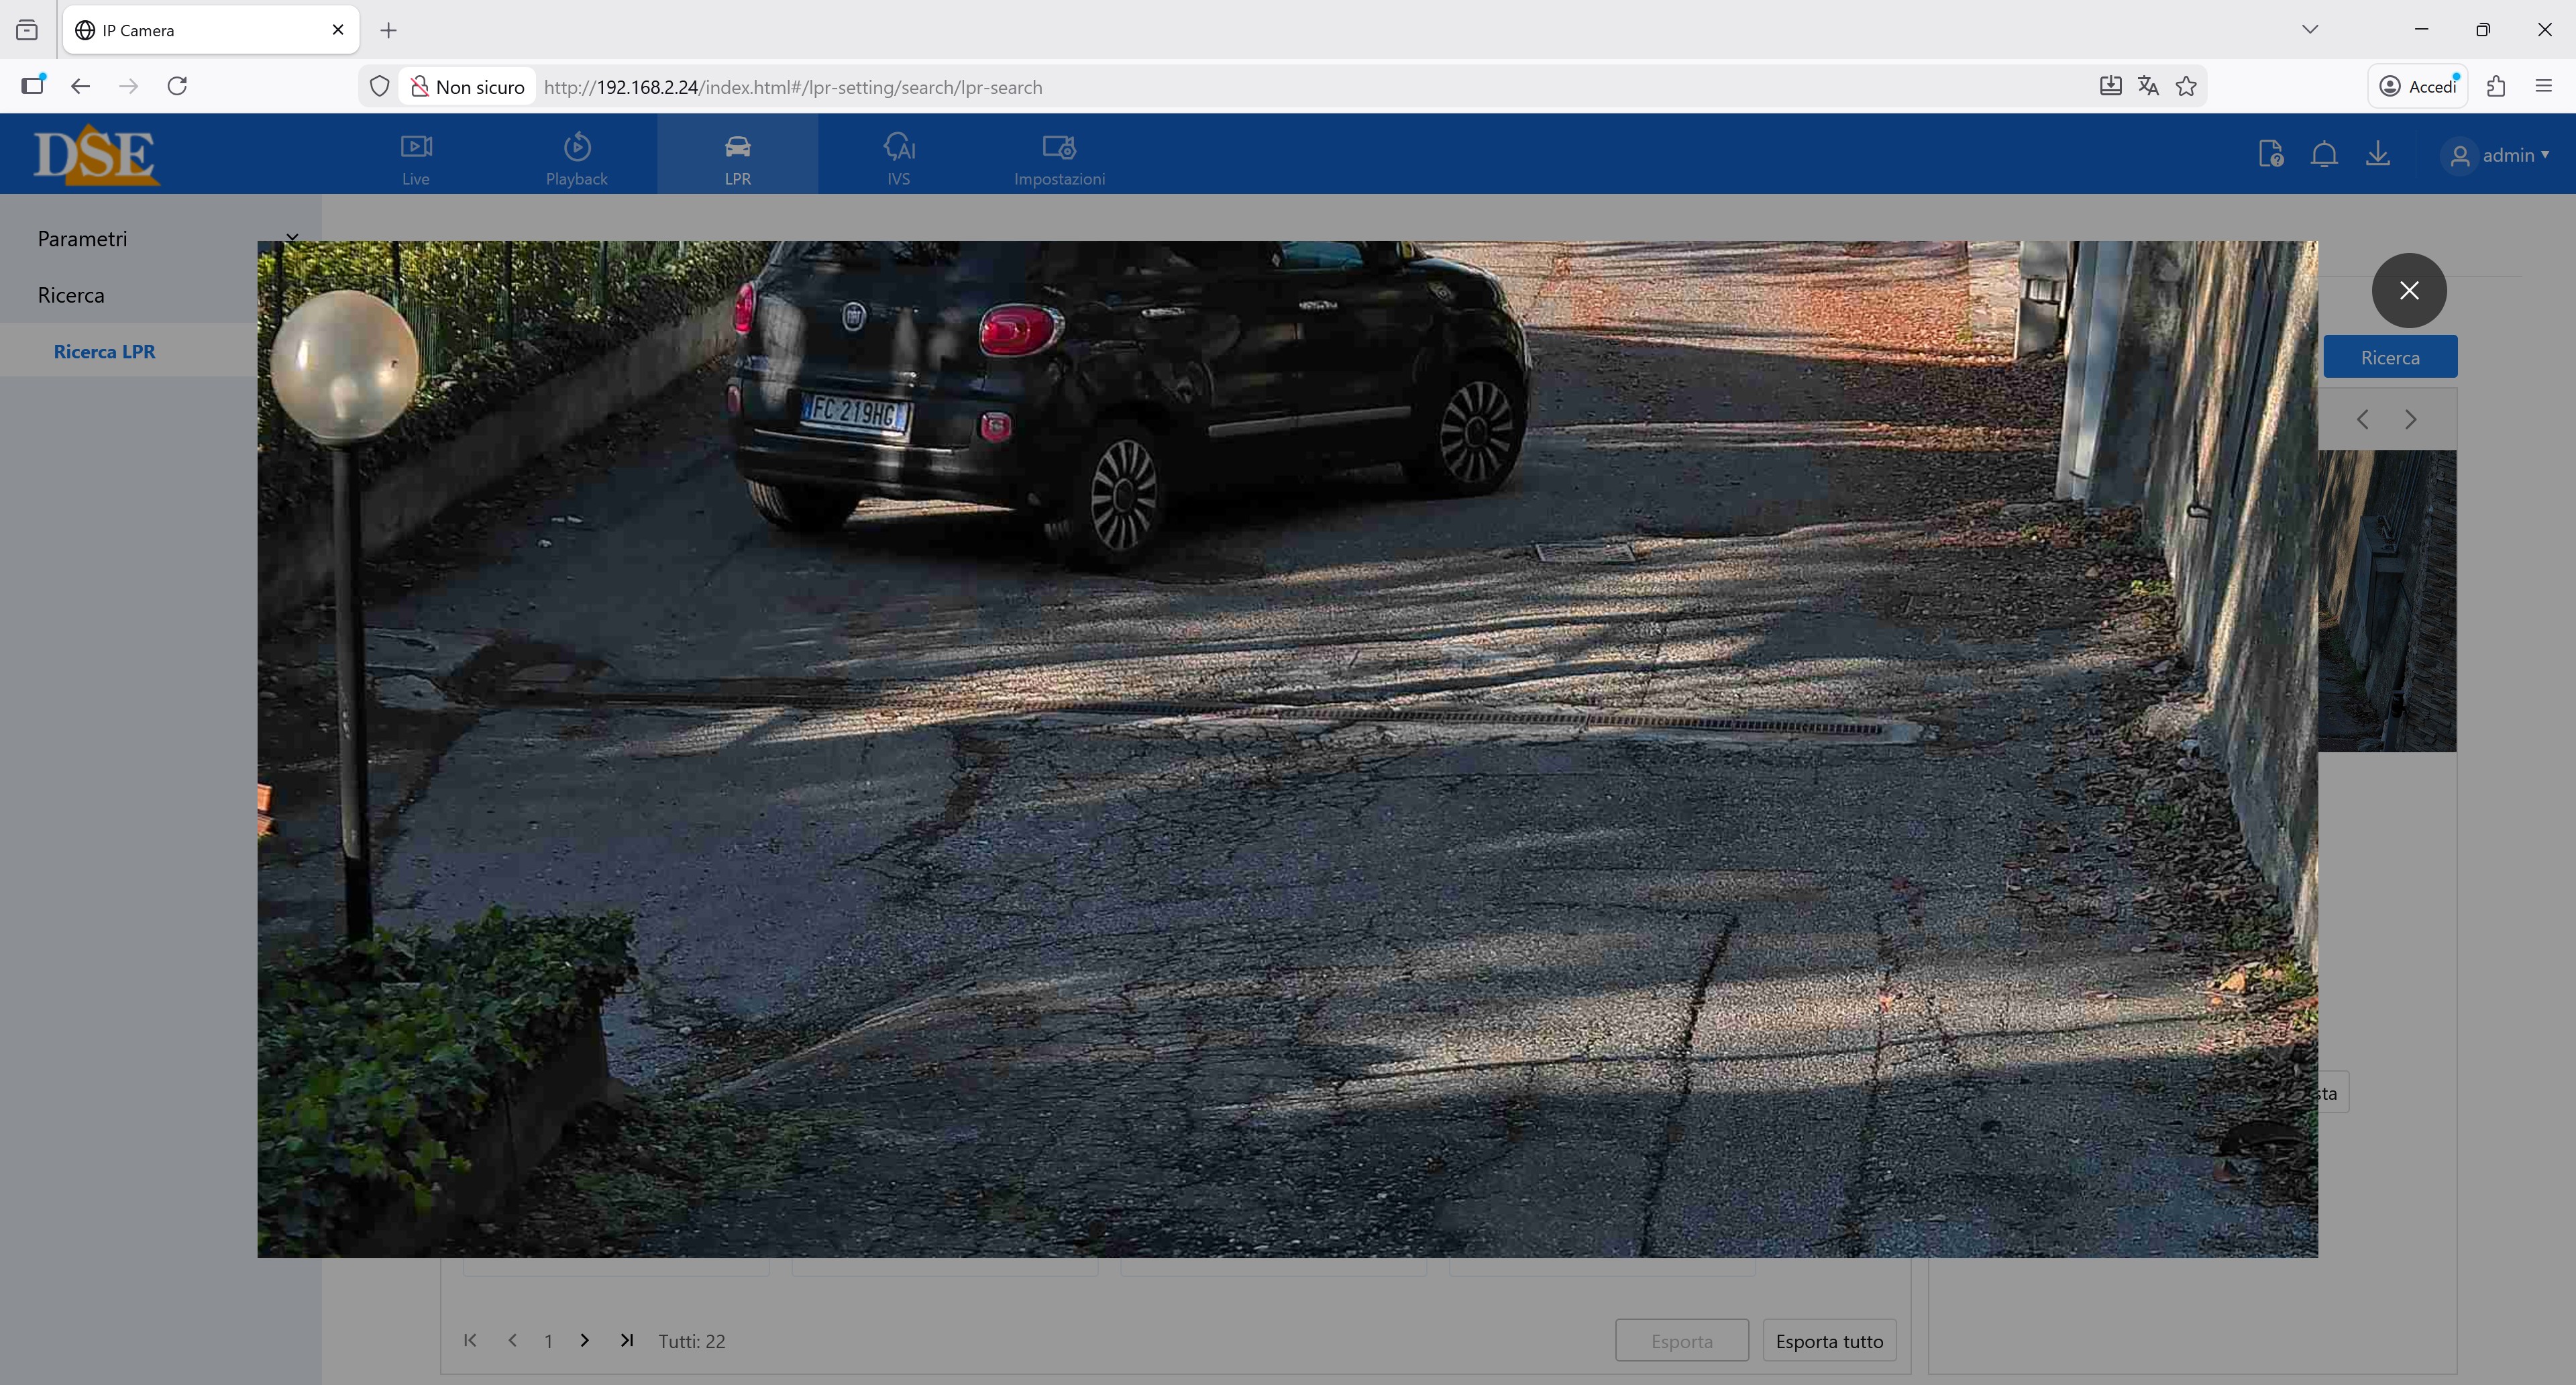Expand the admin user dropdown
This screenshot has width=2576, height=1385.
(2499, 155)
